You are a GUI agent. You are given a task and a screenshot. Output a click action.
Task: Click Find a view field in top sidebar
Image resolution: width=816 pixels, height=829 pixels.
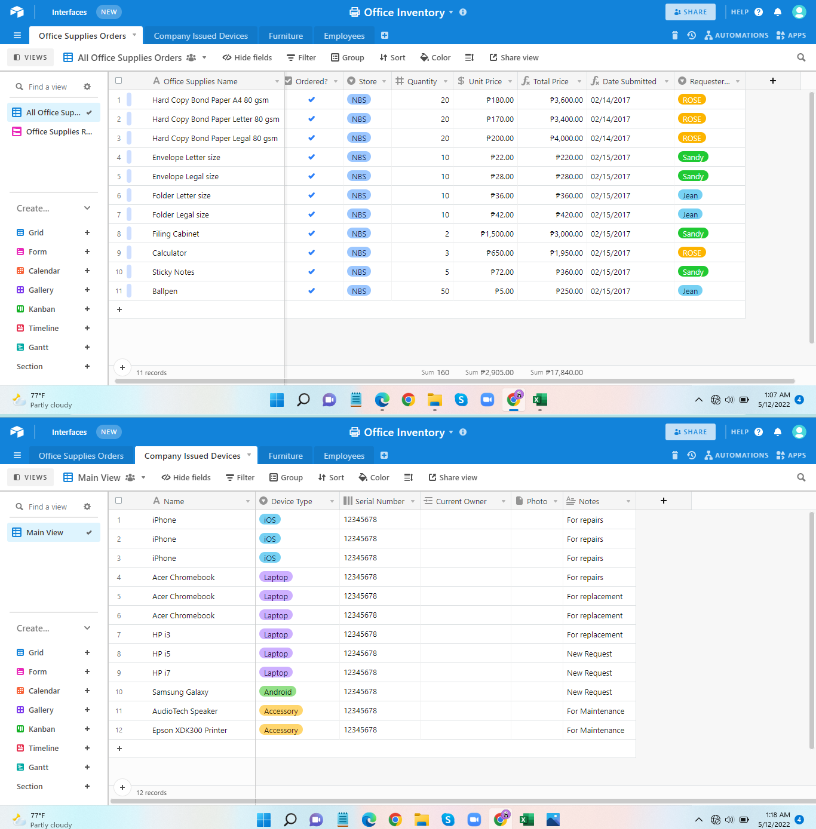47,87
